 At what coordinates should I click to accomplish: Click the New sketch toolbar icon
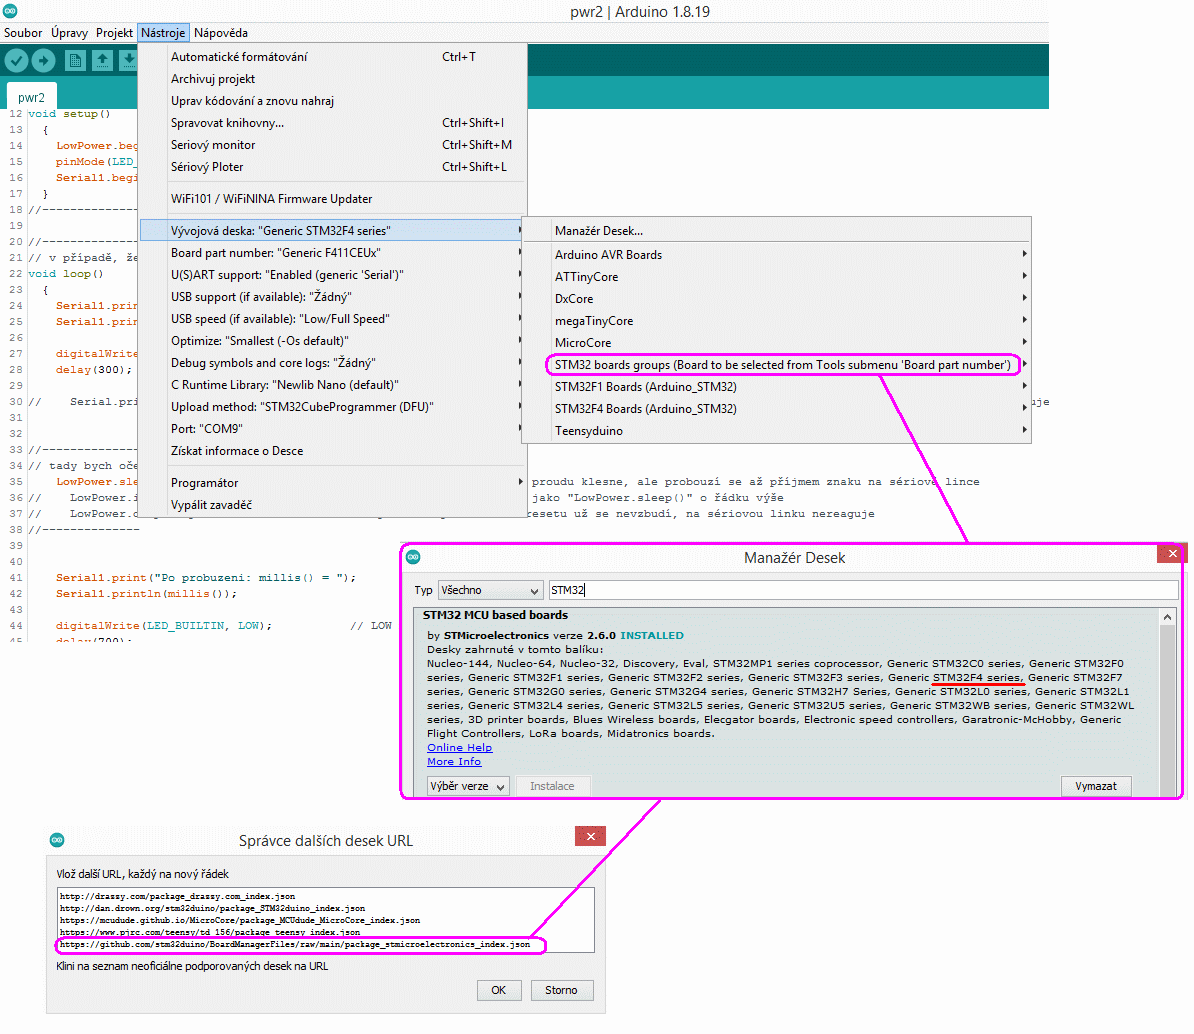point(75,61)
